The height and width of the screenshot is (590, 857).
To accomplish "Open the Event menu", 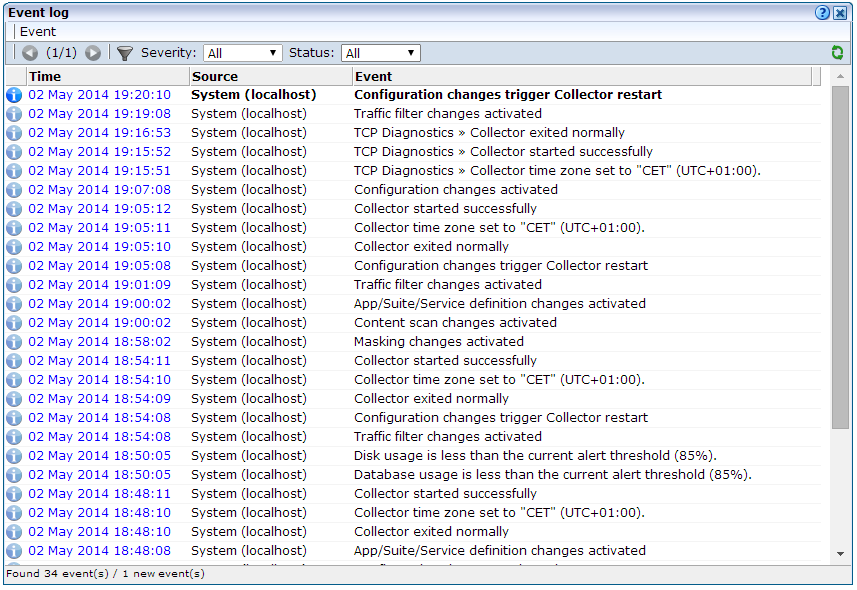I will pos(38,32).
